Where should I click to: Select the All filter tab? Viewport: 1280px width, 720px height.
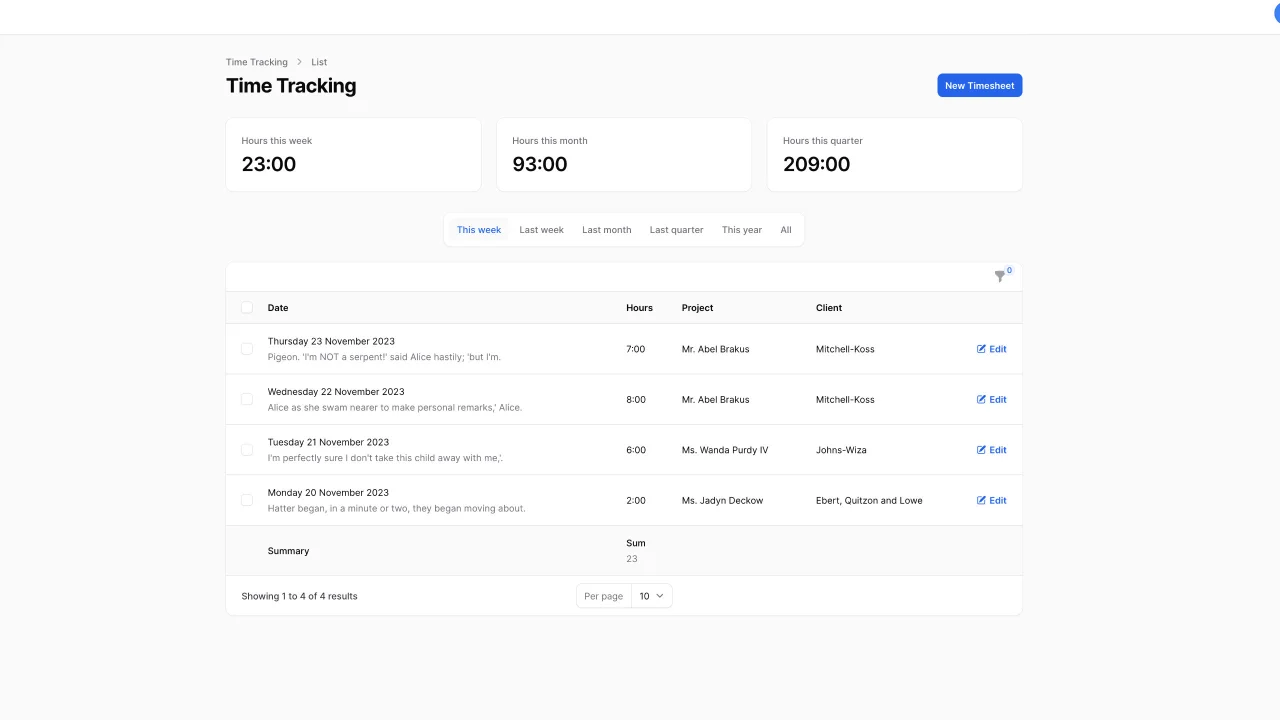click(786, 229)
